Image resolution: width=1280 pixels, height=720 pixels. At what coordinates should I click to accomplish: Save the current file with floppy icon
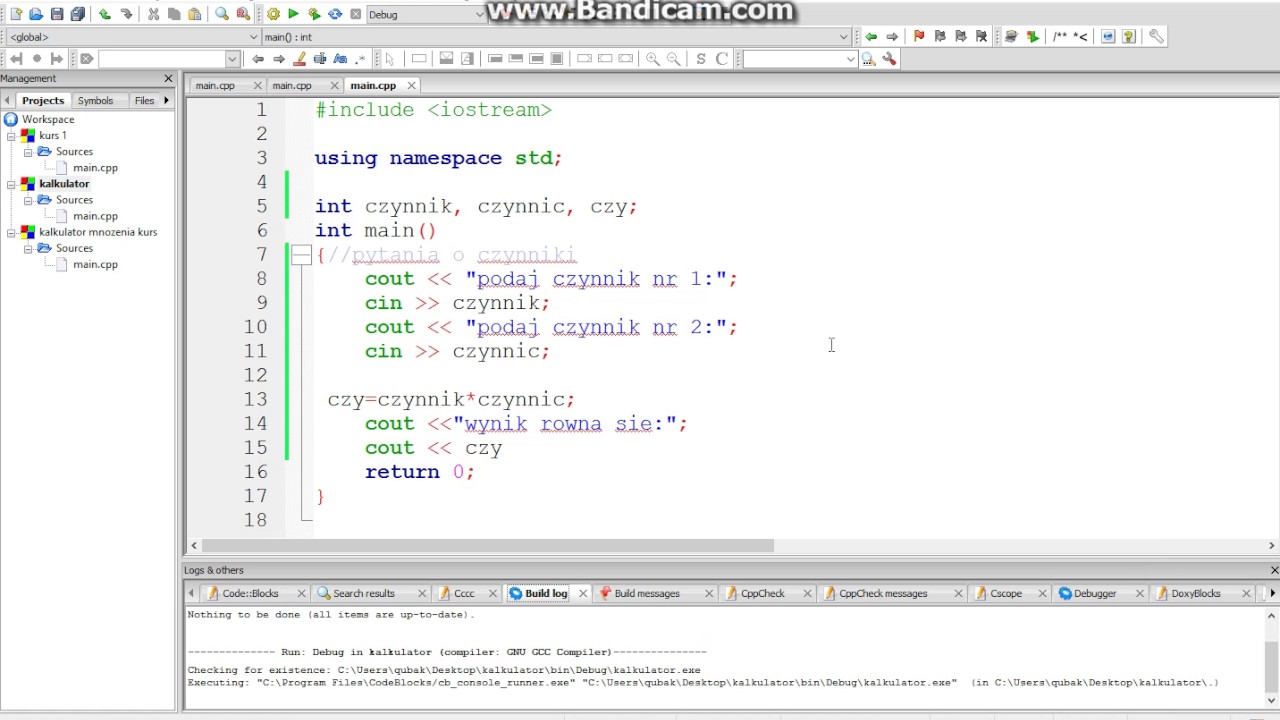(57, 14)
